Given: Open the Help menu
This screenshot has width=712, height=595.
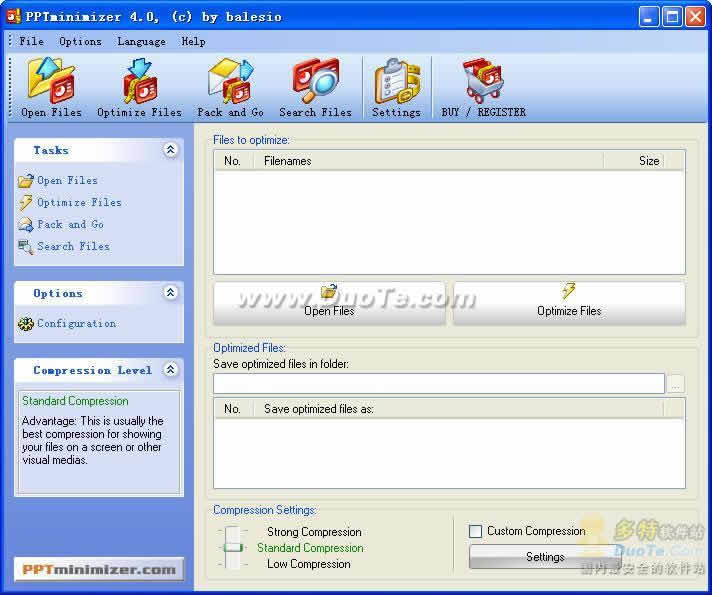Looking at the screenshot, I should click(193, 41).
